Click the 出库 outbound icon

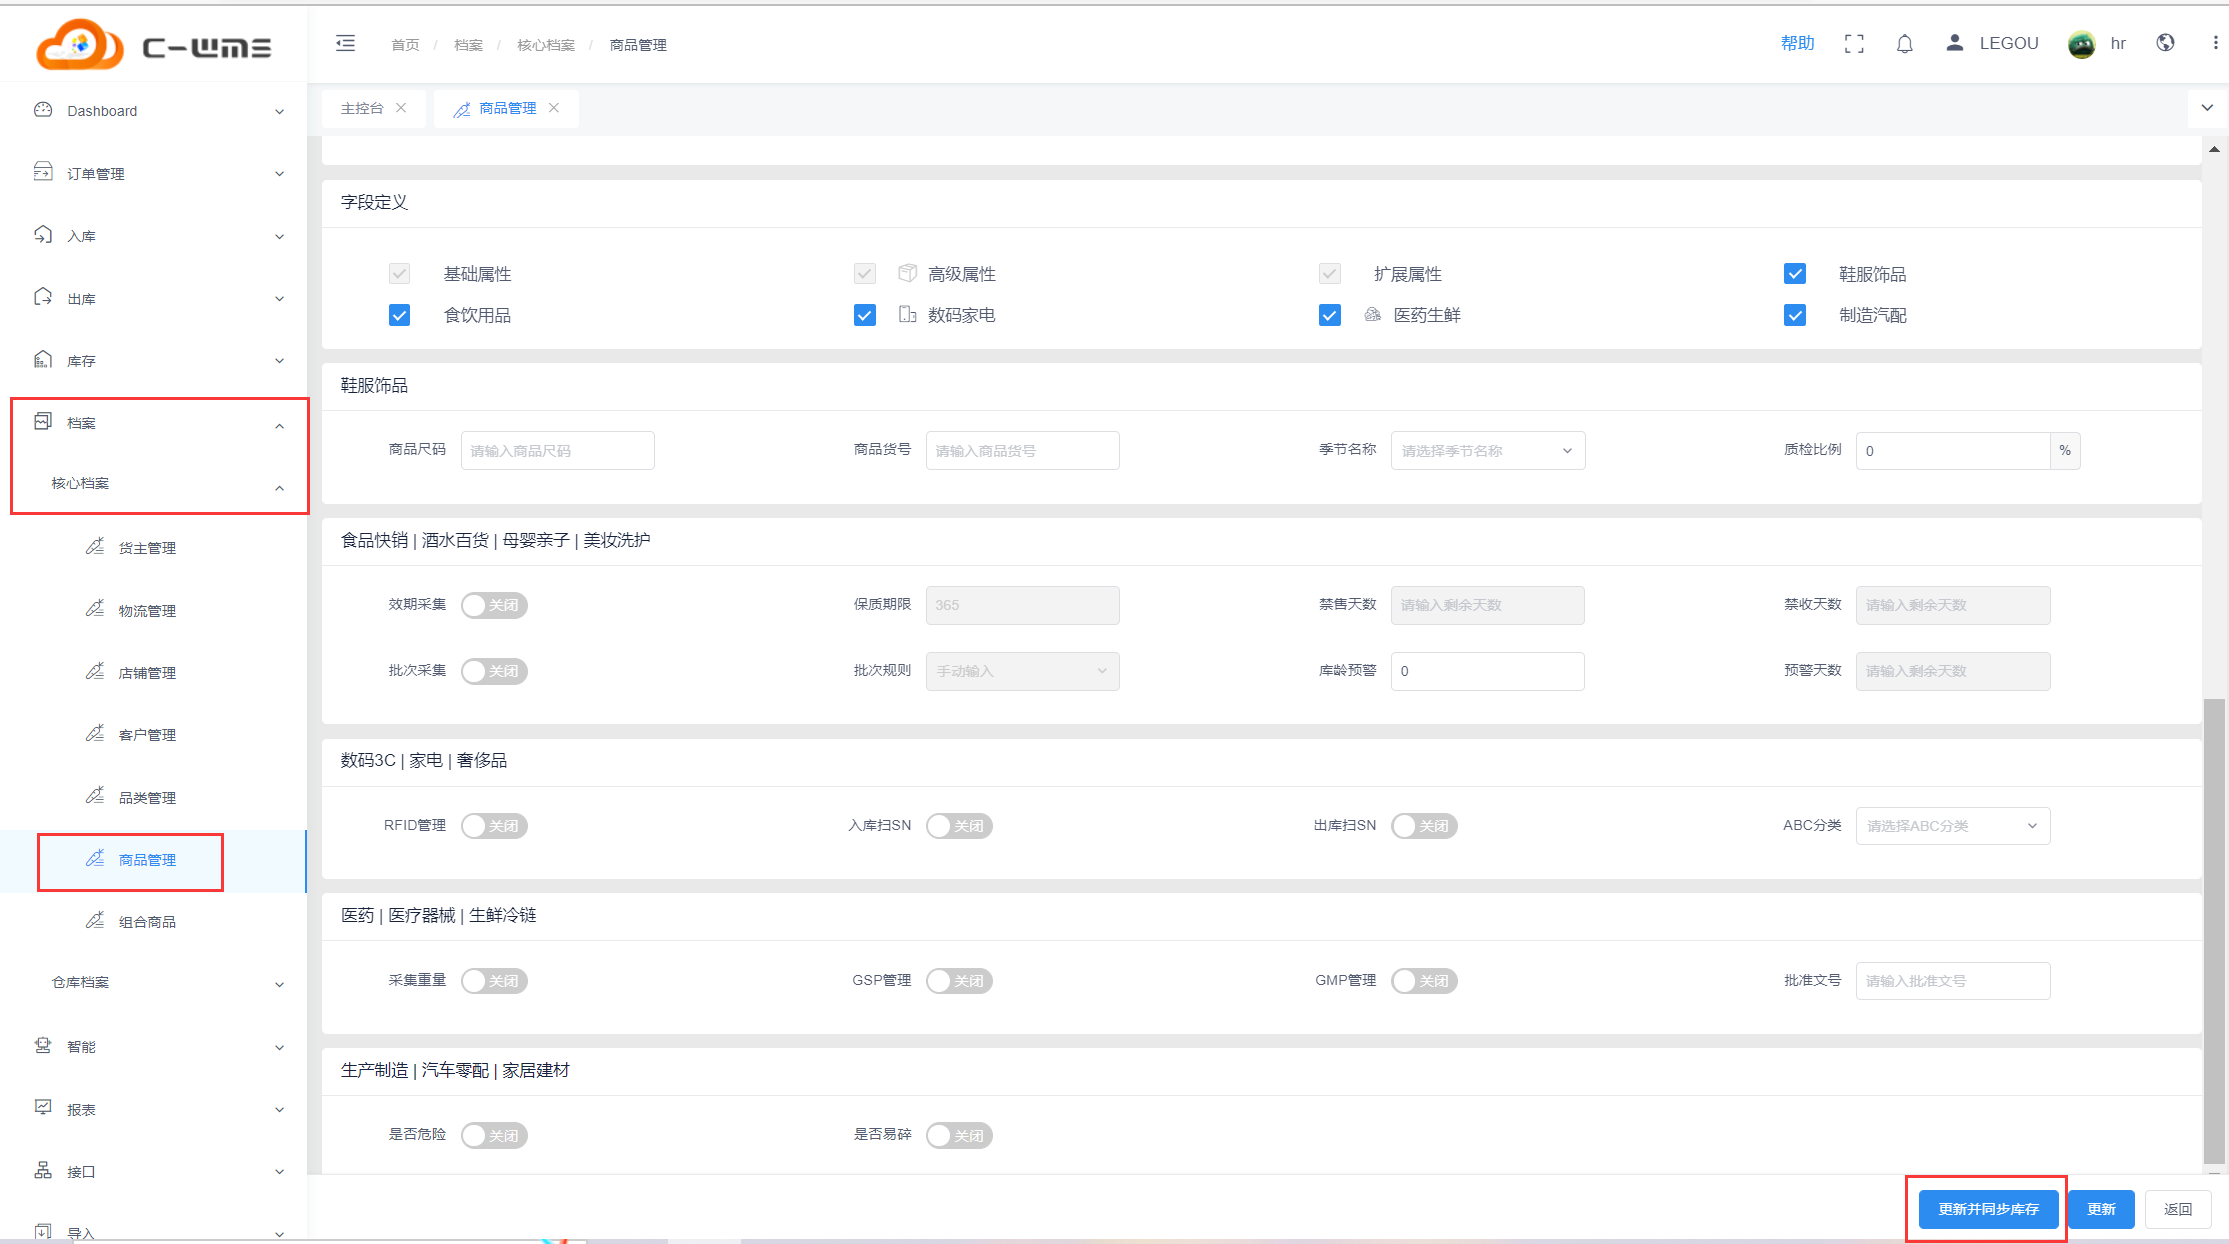tap(43, 297)
